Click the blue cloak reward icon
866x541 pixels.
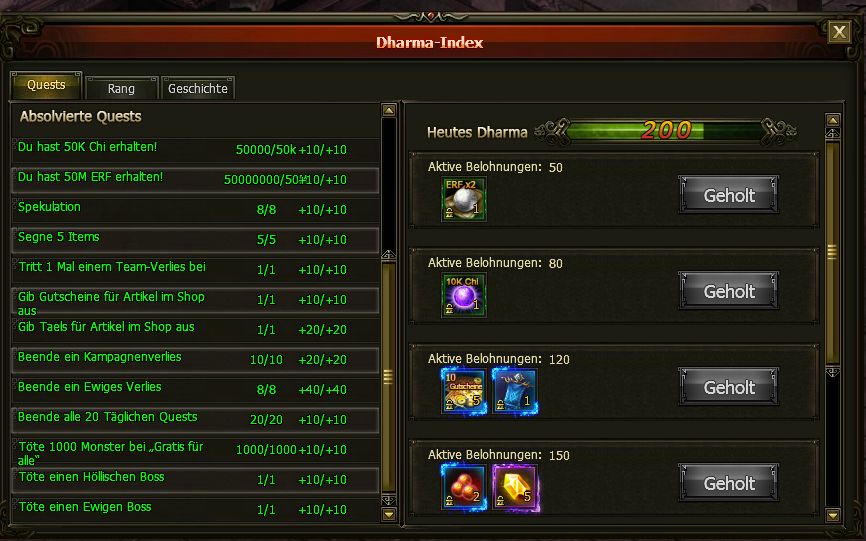tap(515, 391)
